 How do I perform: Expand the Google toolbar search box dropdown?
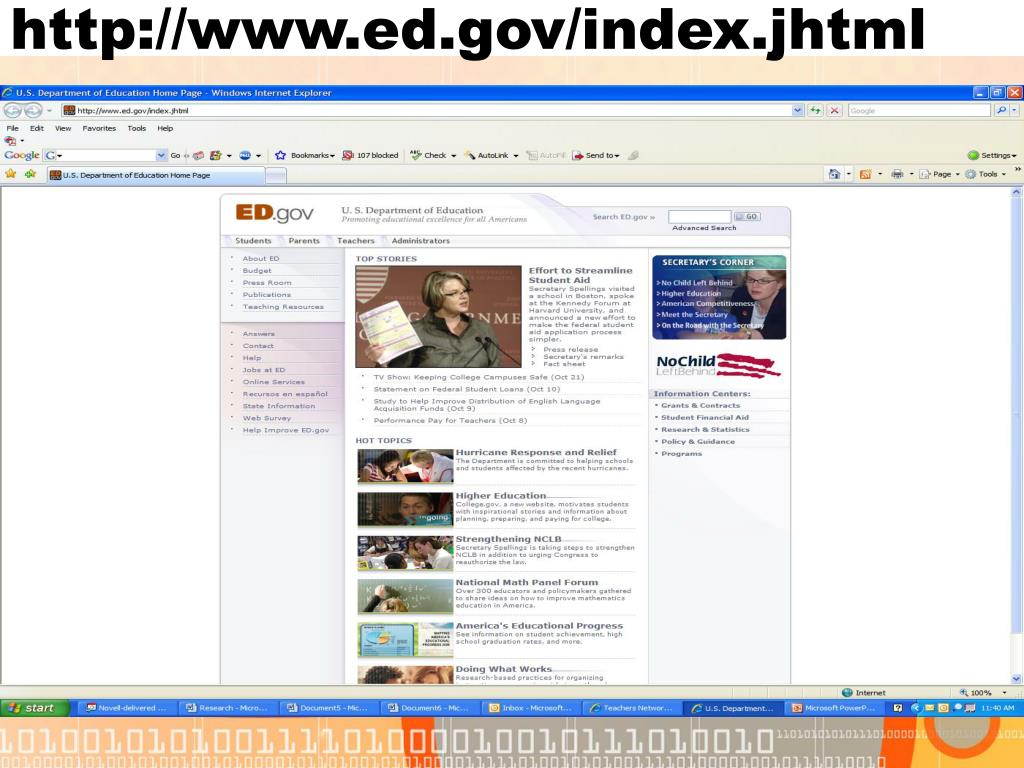pos(161,155)
